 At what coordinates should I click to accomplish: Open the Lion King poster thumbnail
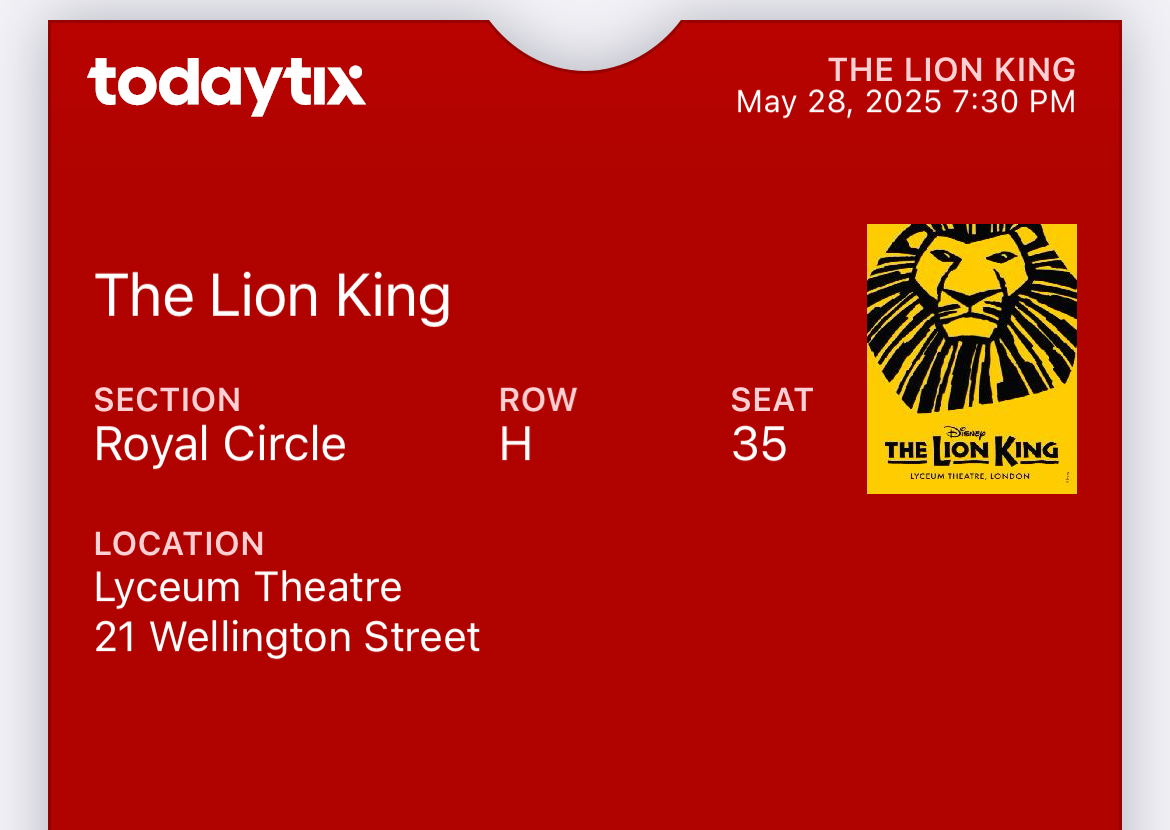[972, 358]
